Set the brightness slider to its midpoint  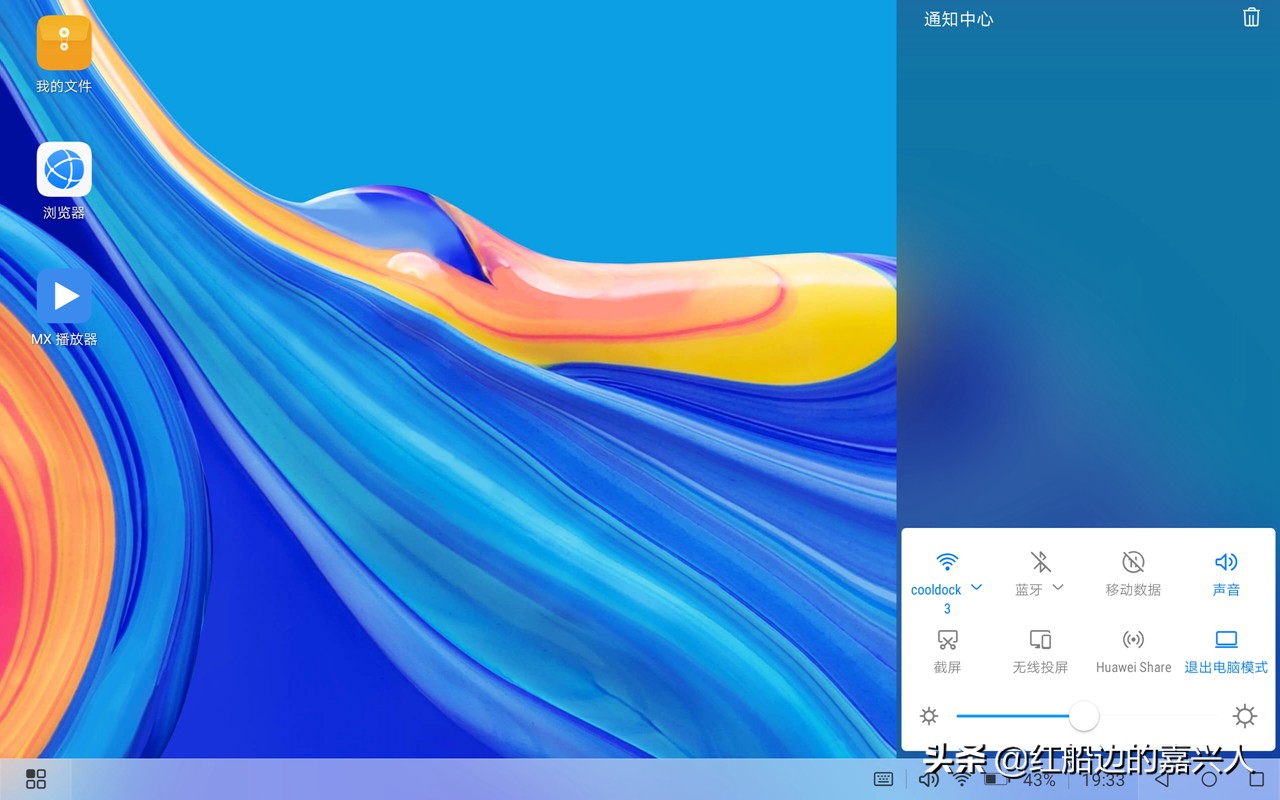point(1087,716)
